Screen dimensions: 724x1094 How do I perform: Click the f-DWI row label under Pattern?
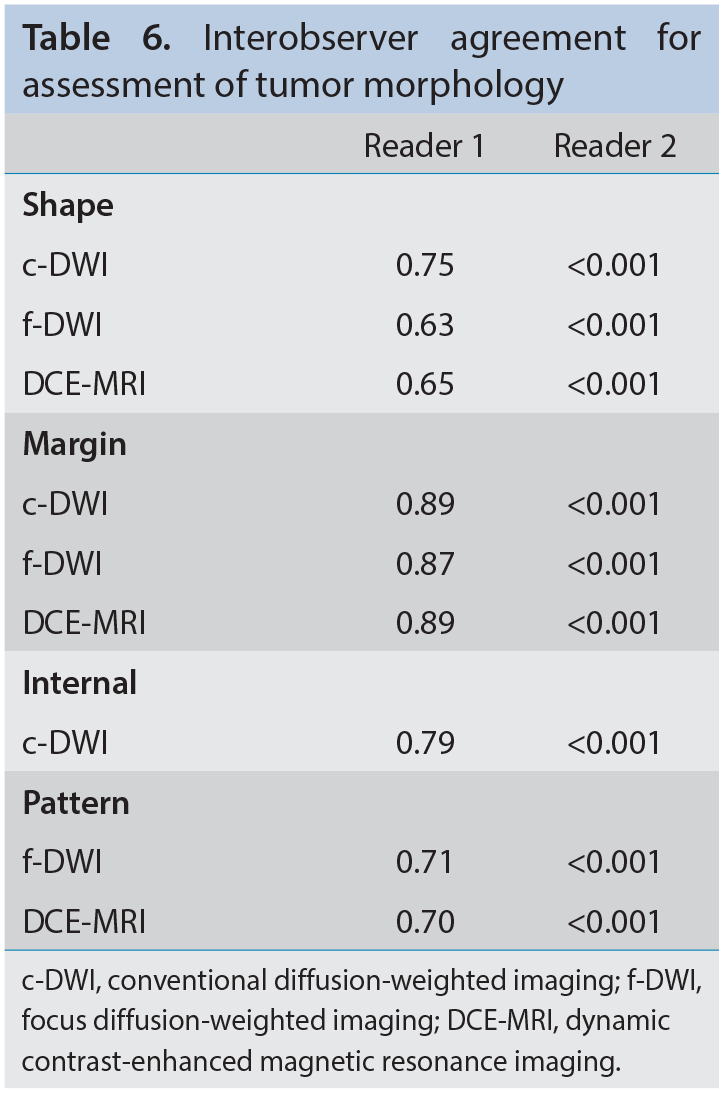pyautogui.click(x=62, y=862)
